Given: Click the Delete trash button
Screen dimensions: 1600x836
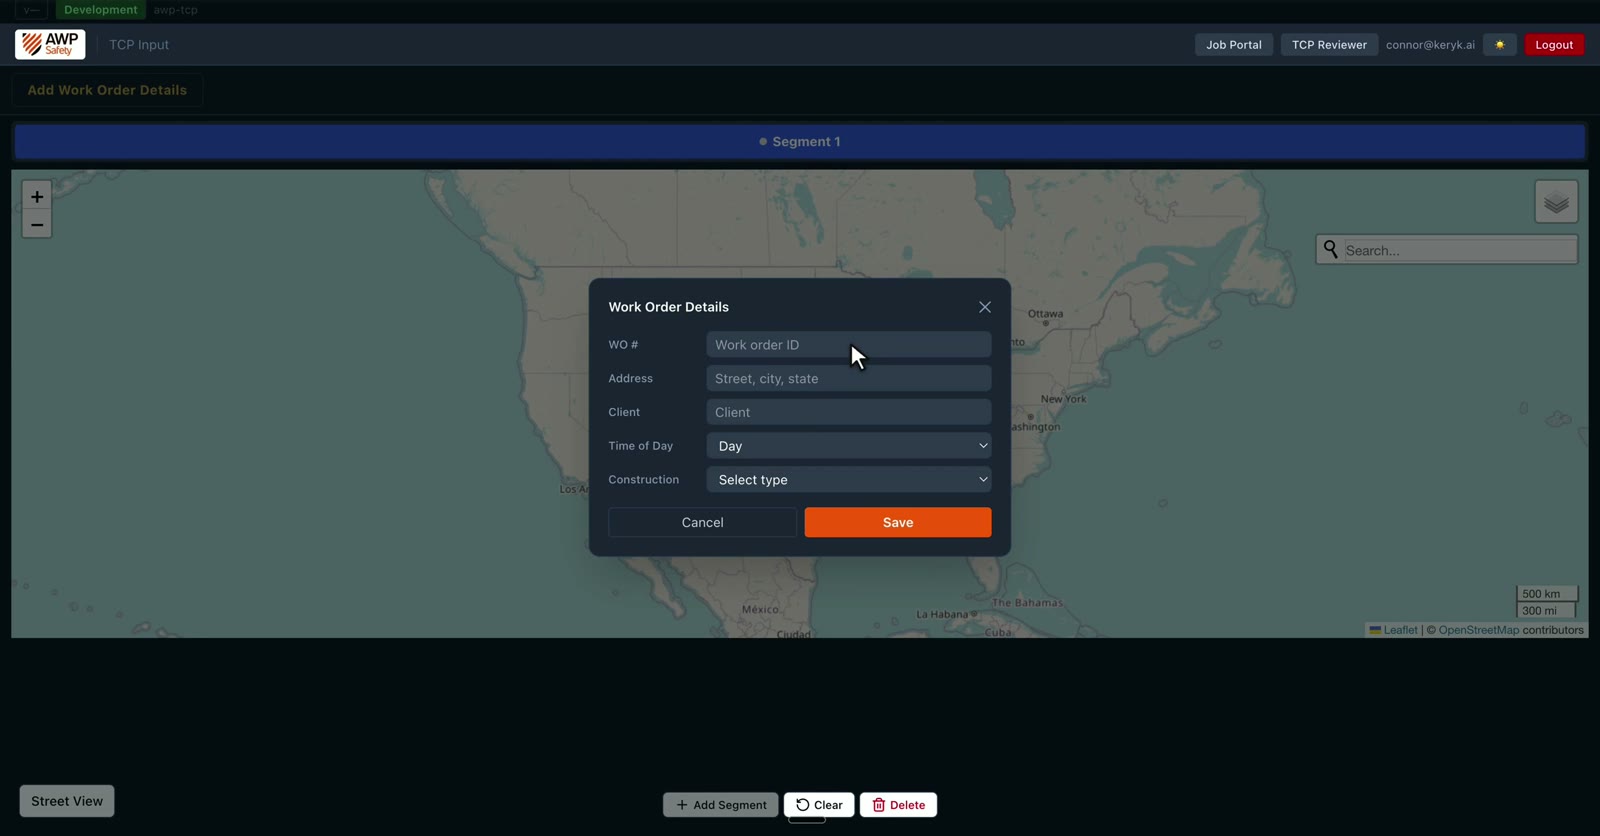Looking at the screenshot, I should (898, 805).
